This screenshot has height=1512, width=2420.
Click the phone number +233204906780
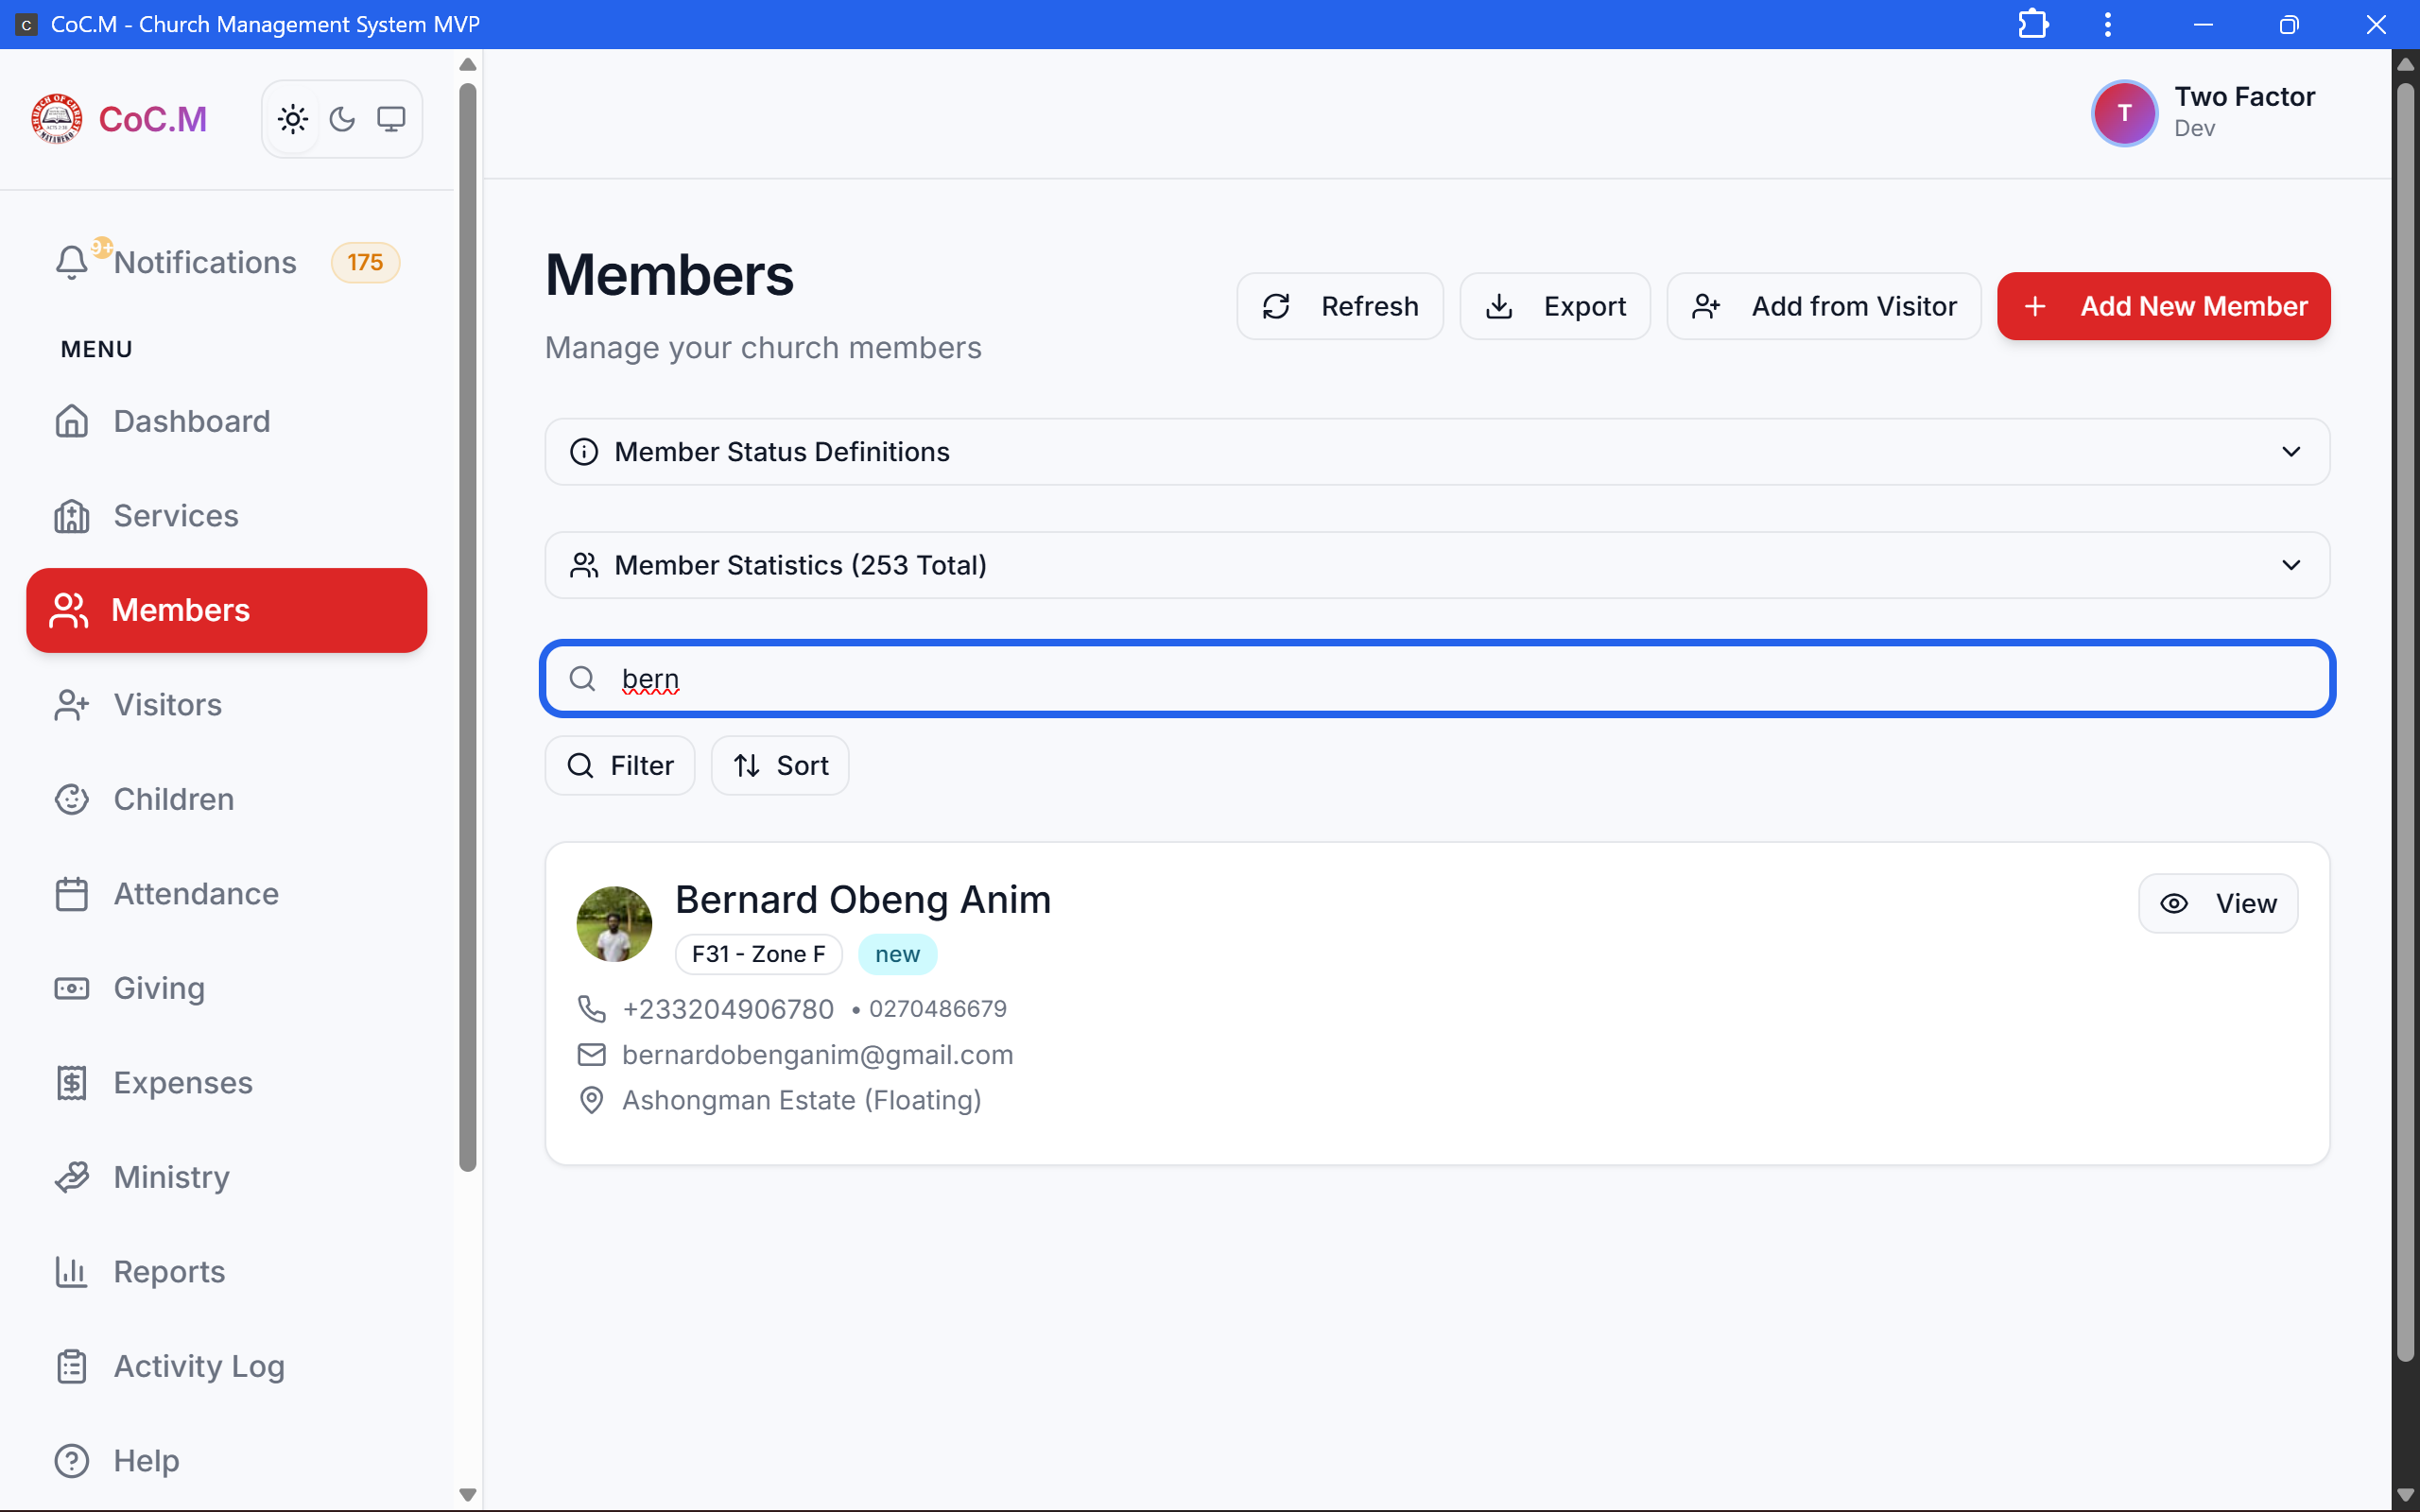click(x=728, y=1009)
